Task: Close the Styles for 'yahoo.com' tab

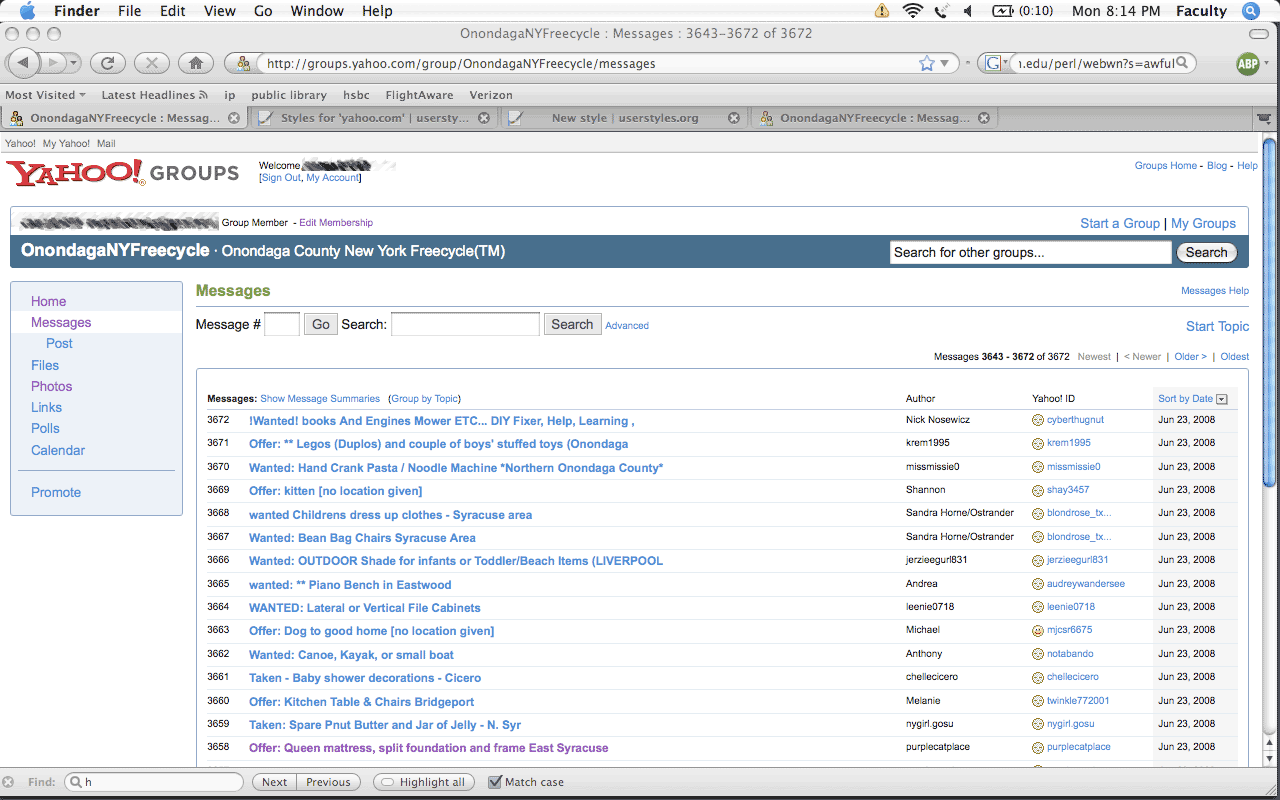Action: (x=484, y=118)
